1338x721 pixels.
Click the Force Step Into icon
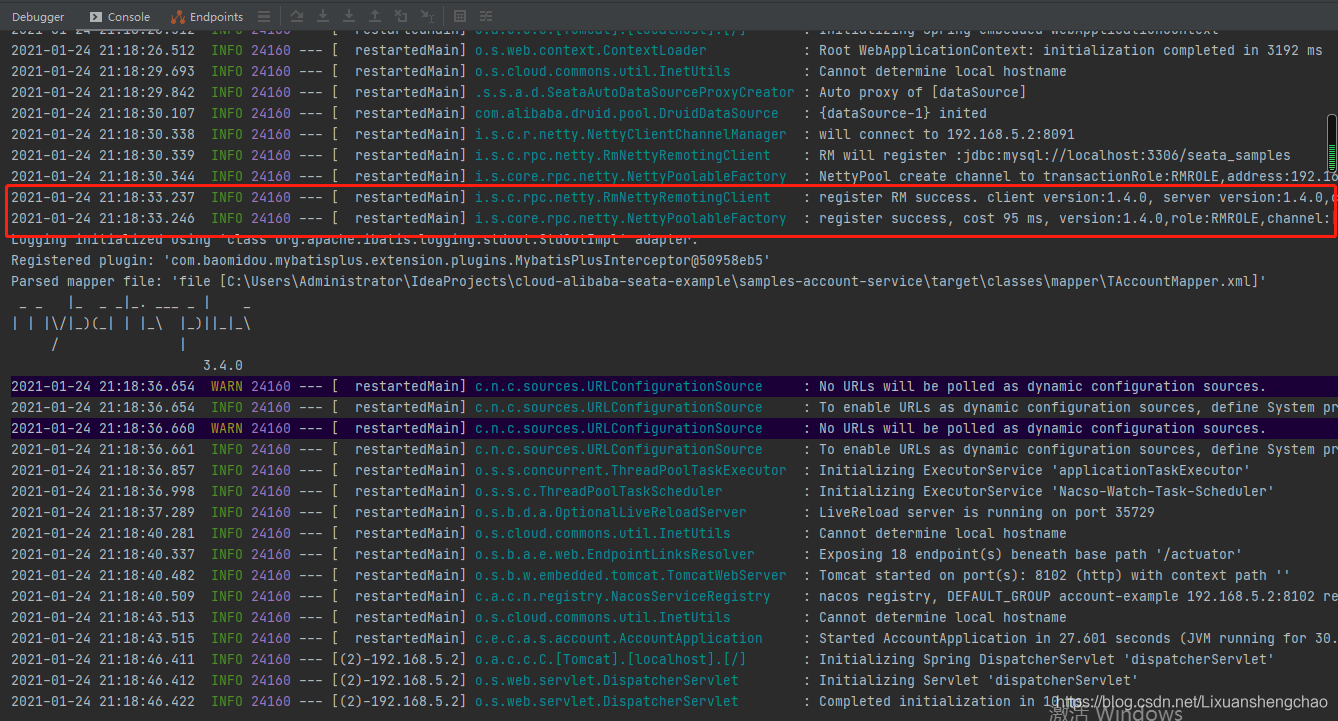349,17
